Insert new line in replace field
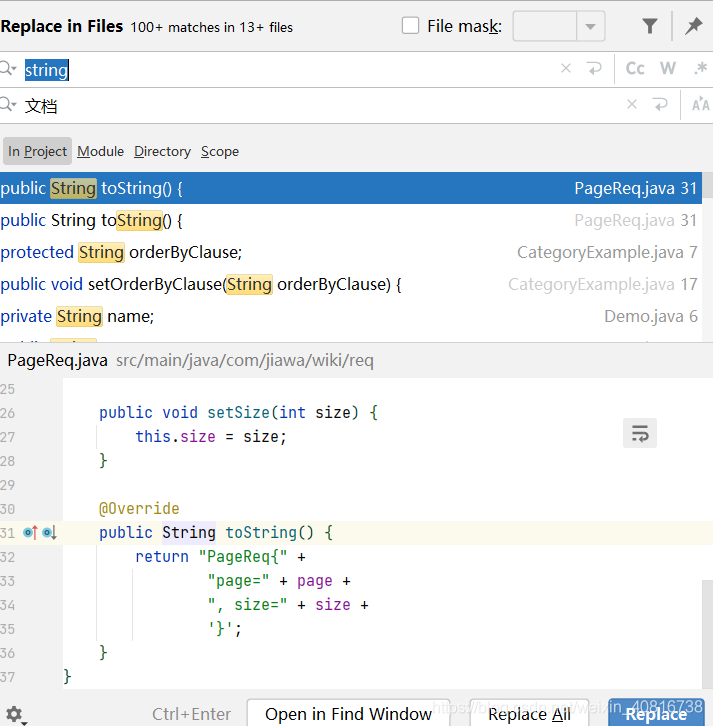Image resolution: width=713 pixels, height=726 pixels. 660,105
